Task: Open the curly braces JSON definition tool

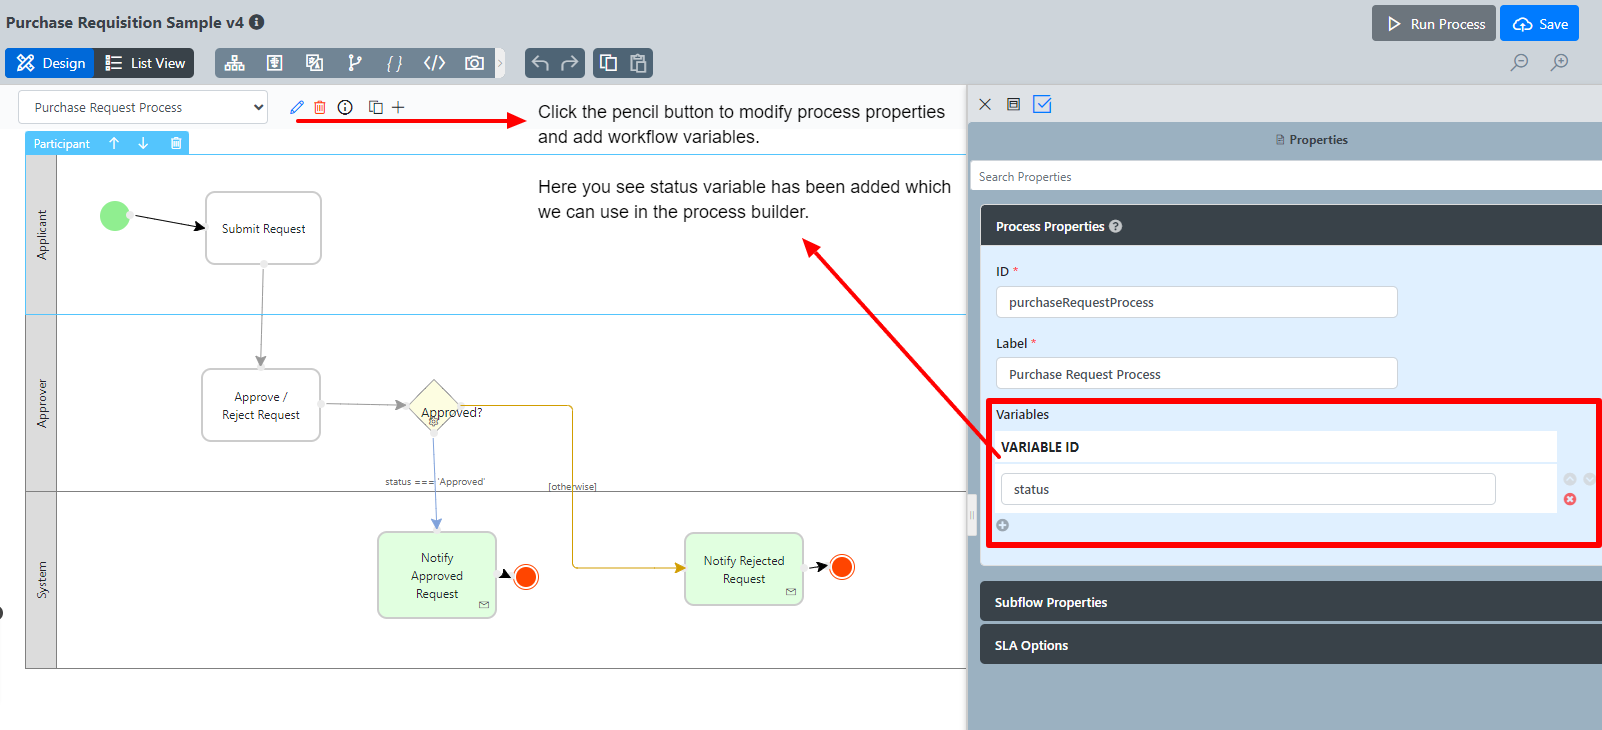Action: tap(395, 63)
